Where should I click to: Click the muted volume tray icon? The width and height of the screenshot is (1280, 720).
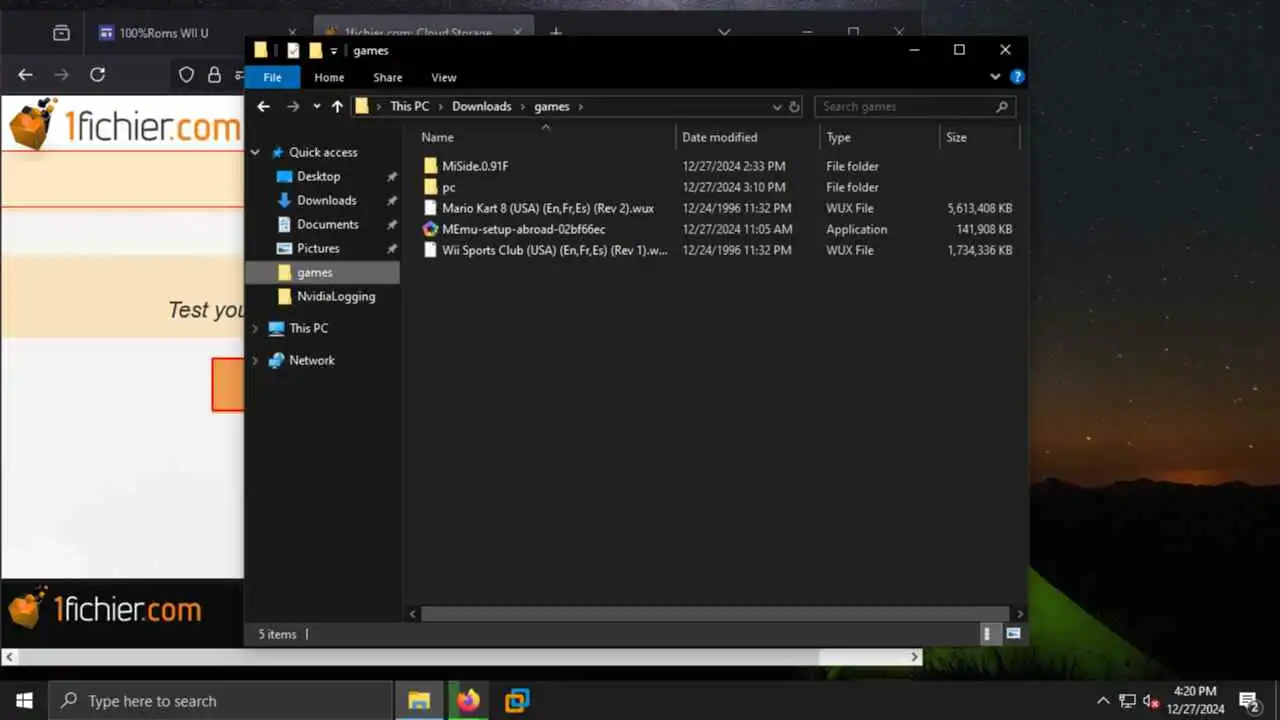[1151, 701]
